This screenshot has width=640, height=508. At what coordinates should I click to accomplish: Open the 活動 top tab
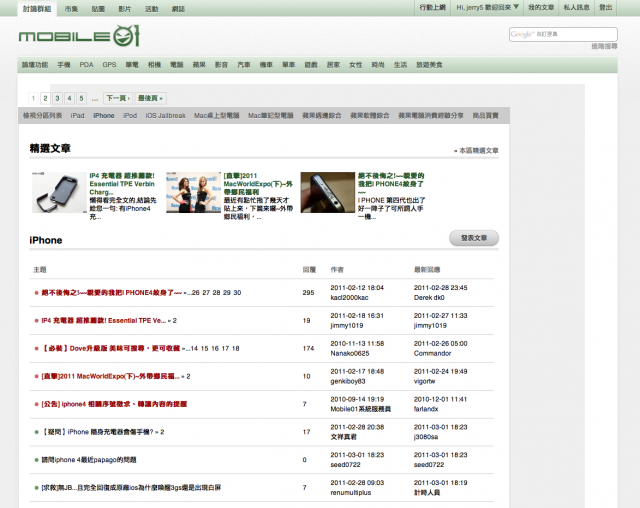(151, 9)
